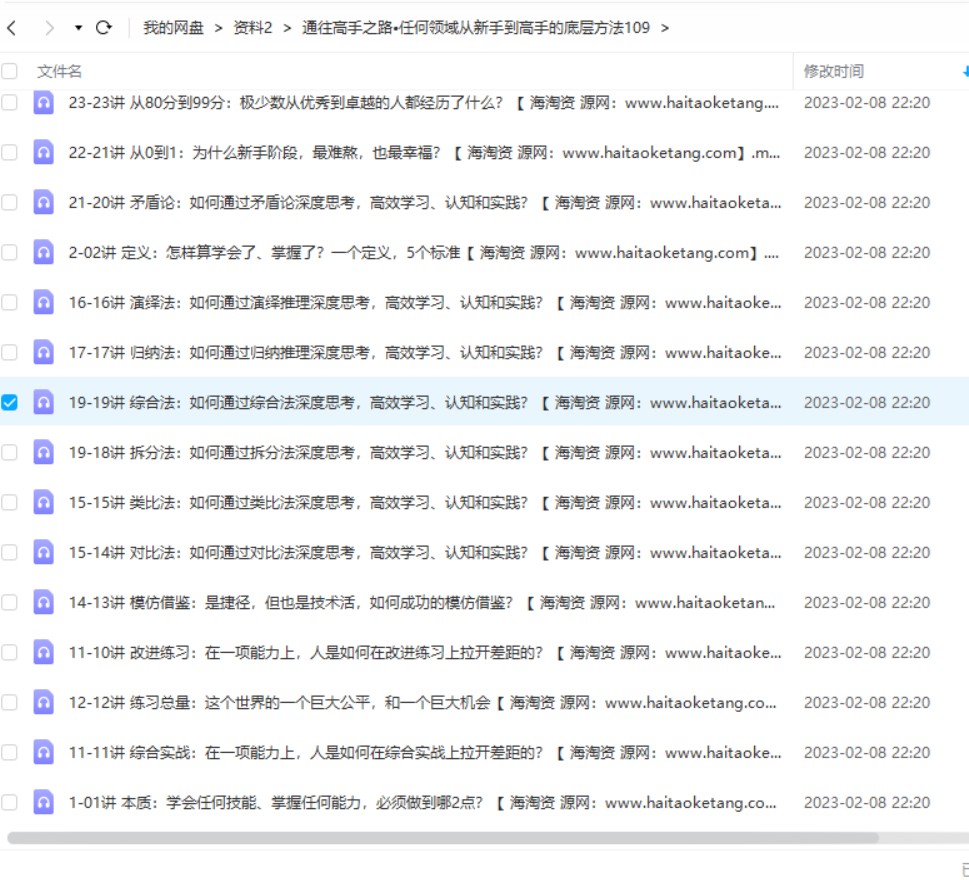Image resolution: width=969 pixels, height=880 pixels.
Task: Open file 14-13讲 模仿借鉴
Action: click(x=421, y=603)
